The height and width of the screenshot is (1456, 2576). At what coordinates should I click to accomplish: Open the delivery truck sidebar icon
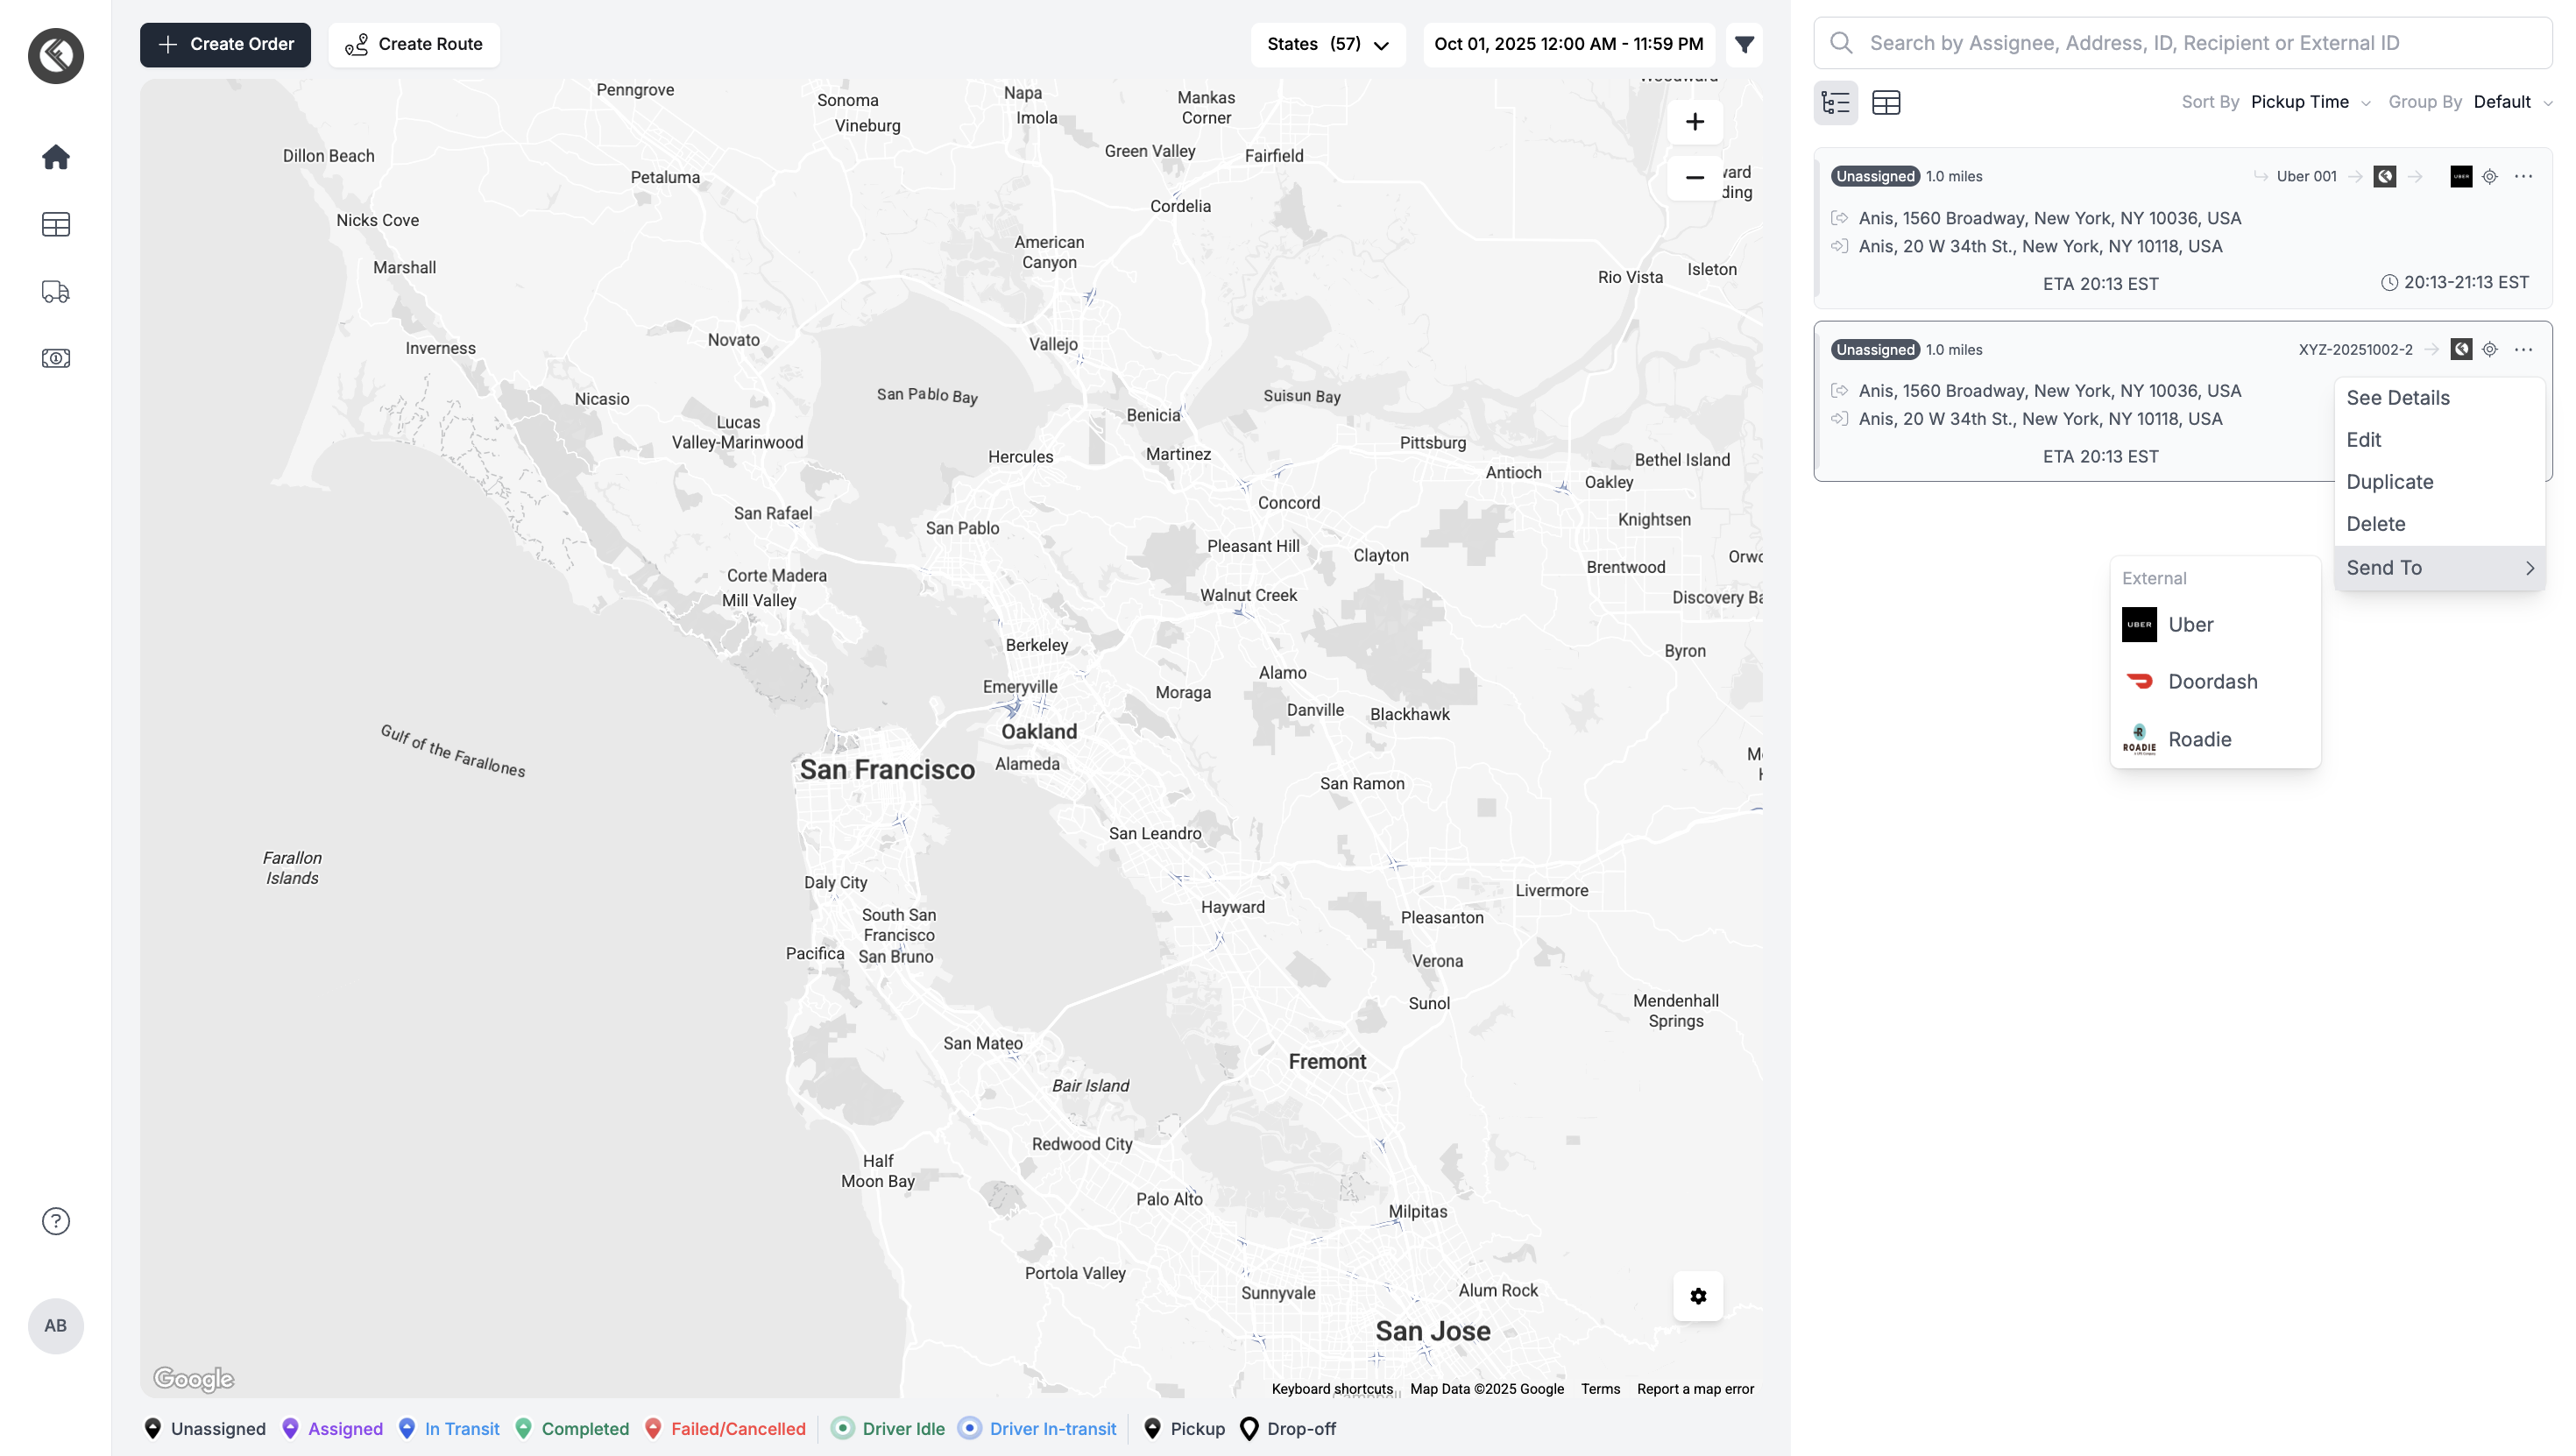click(x=56, y=291)
